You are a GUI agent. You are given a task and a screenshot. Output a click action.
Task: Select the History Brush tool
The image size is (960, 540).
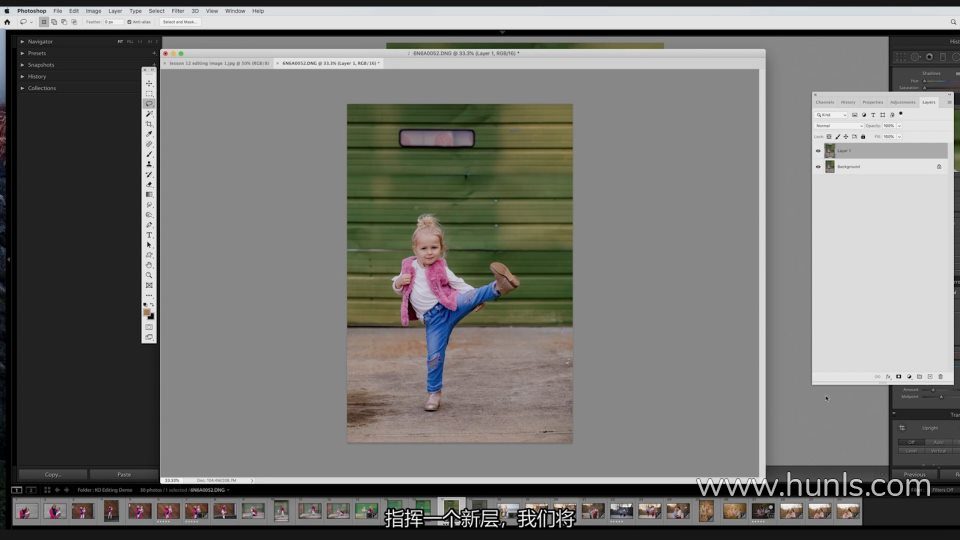click(149, 174)
